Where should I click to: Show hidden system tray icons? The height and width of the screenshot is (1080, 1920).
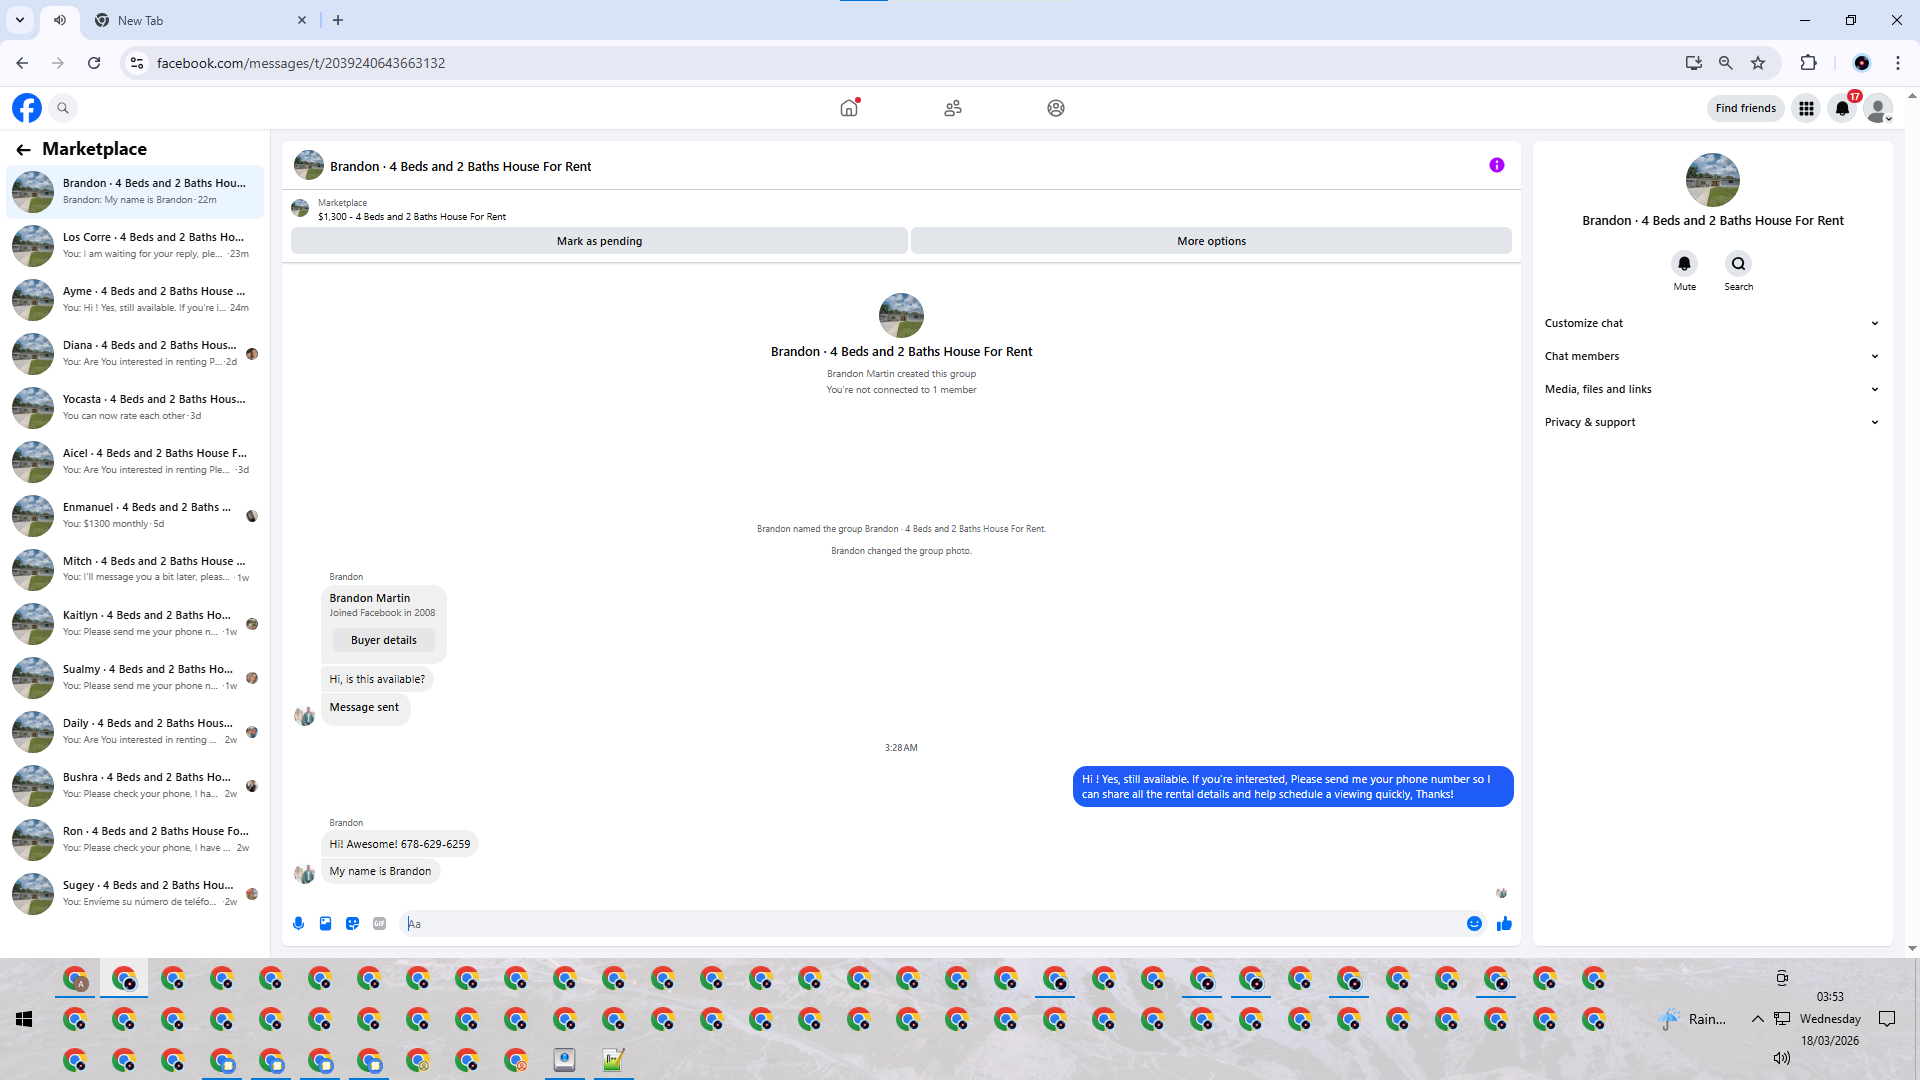click(1757, 1019)
